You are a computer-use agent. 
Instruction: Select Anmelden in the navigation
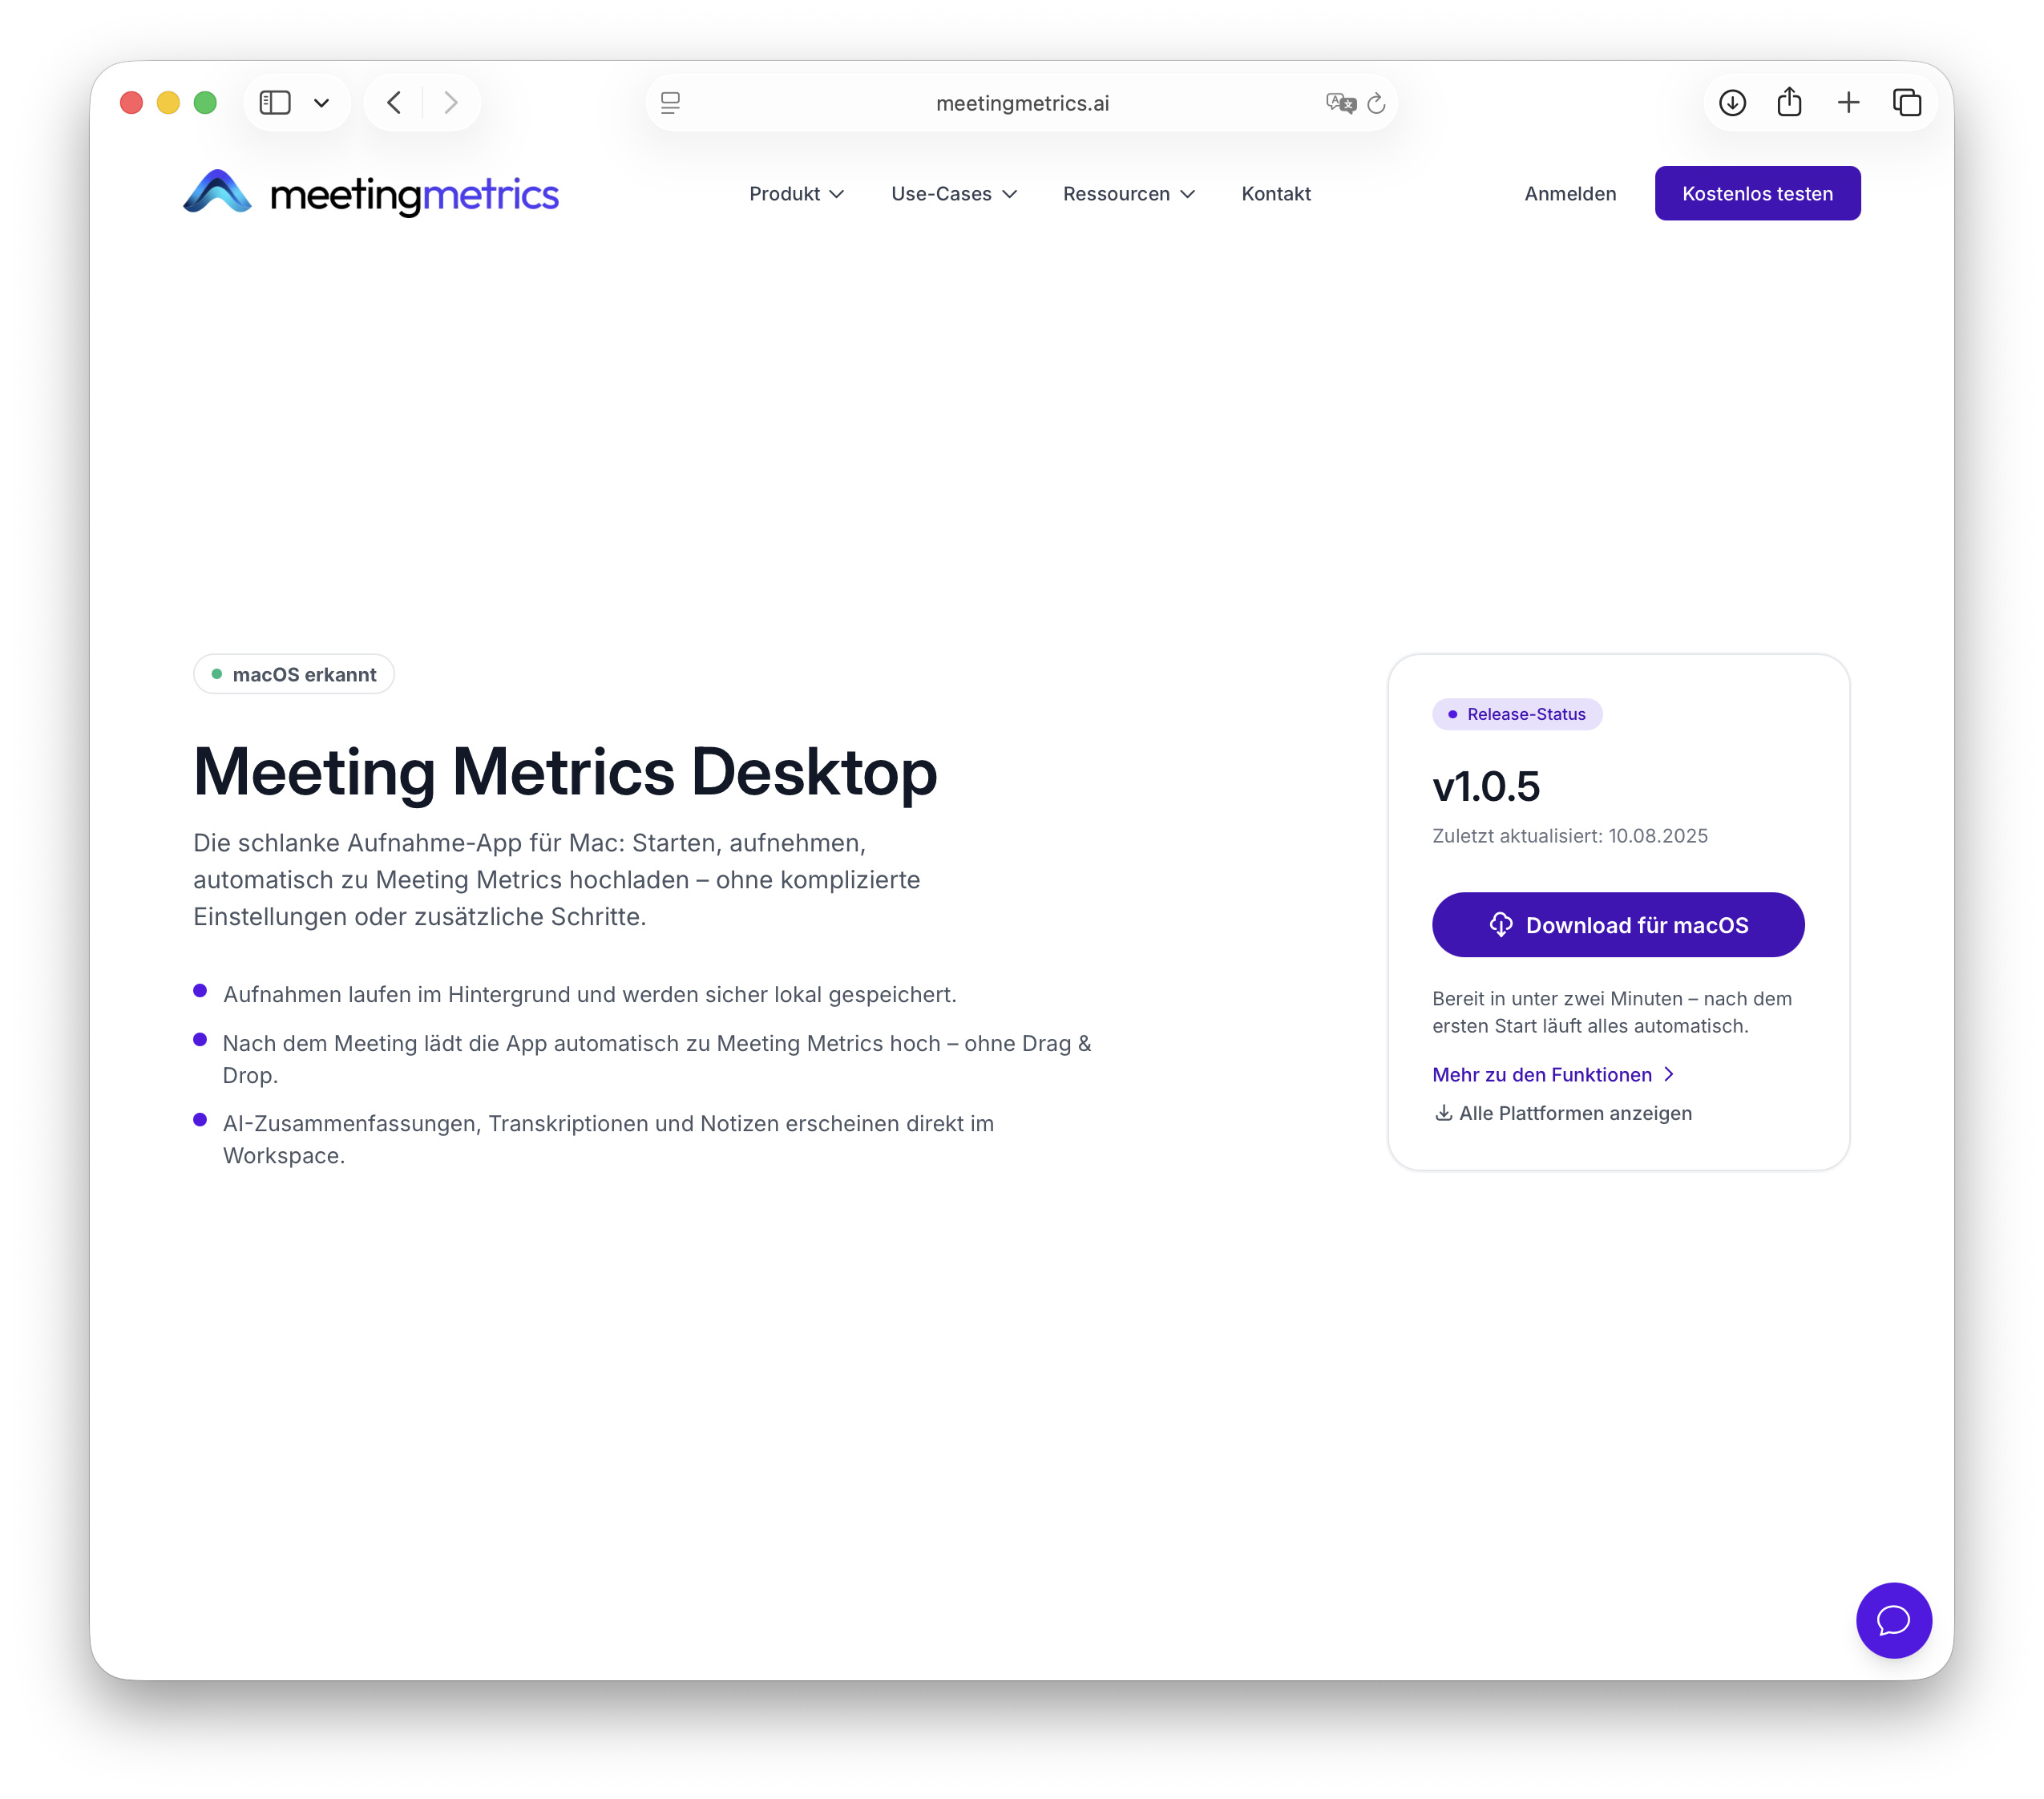point(1570,194)
